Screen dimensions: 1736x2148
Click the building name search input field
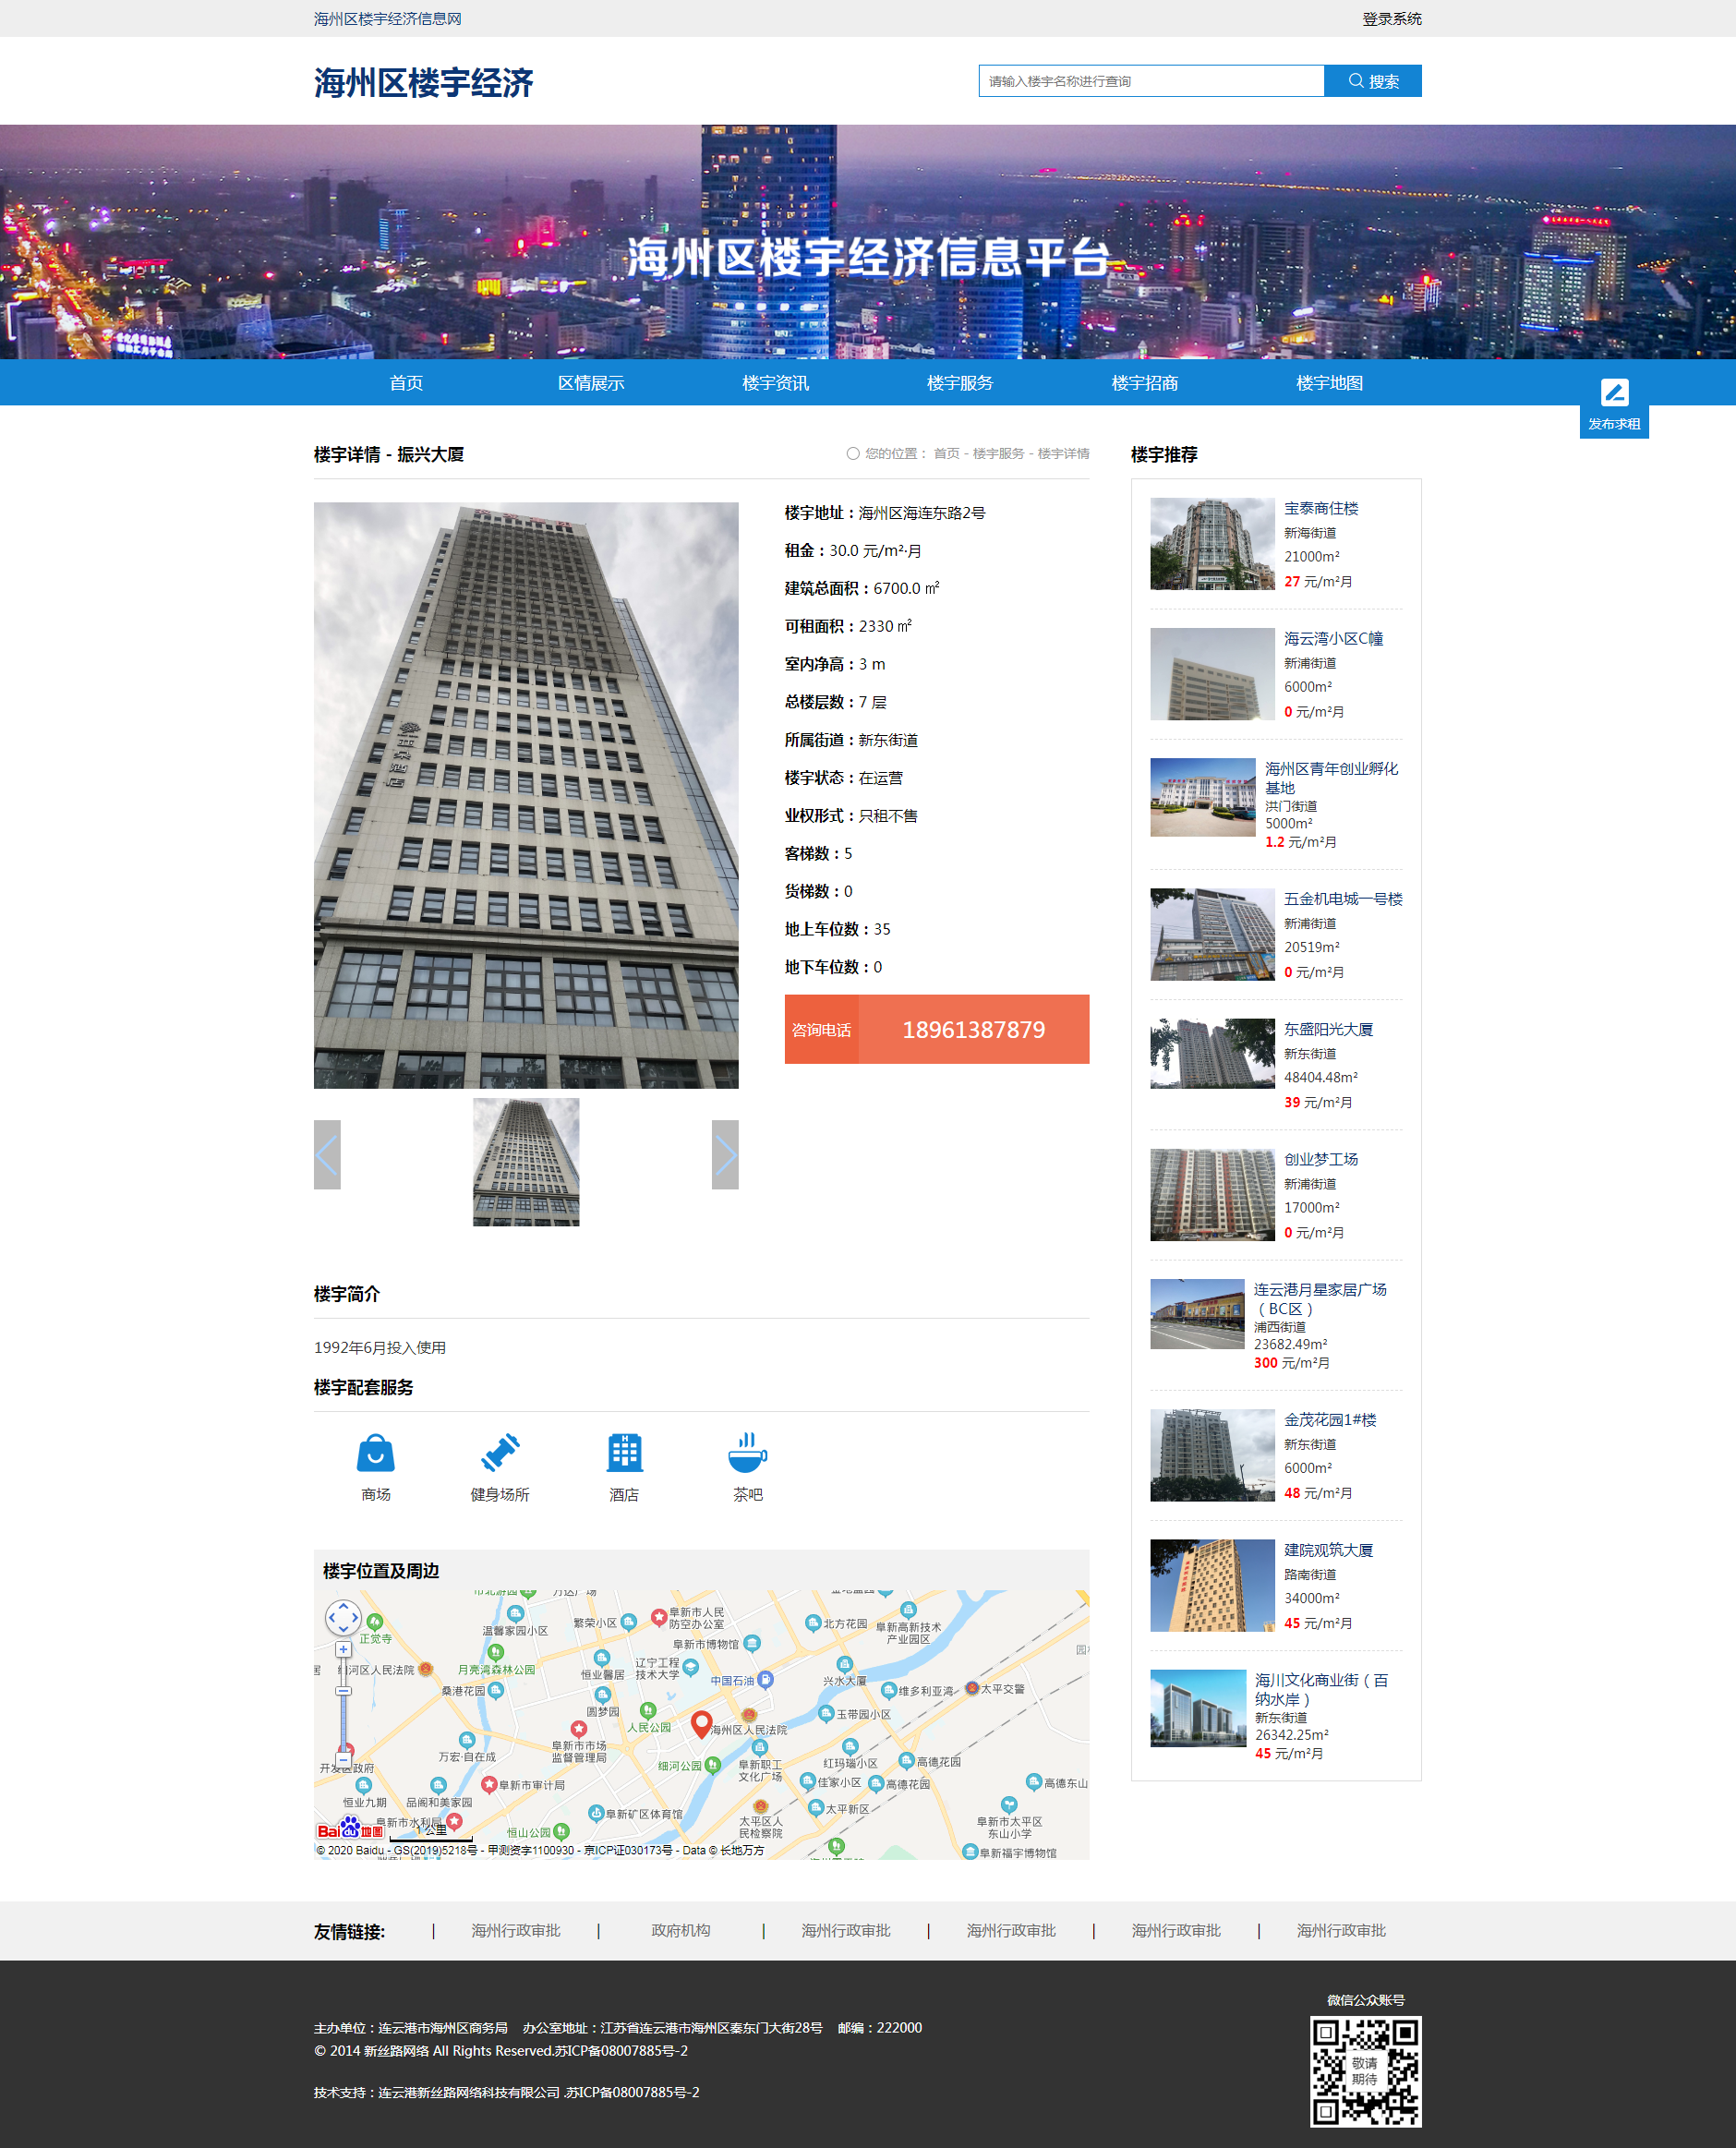coord(1150,81)
